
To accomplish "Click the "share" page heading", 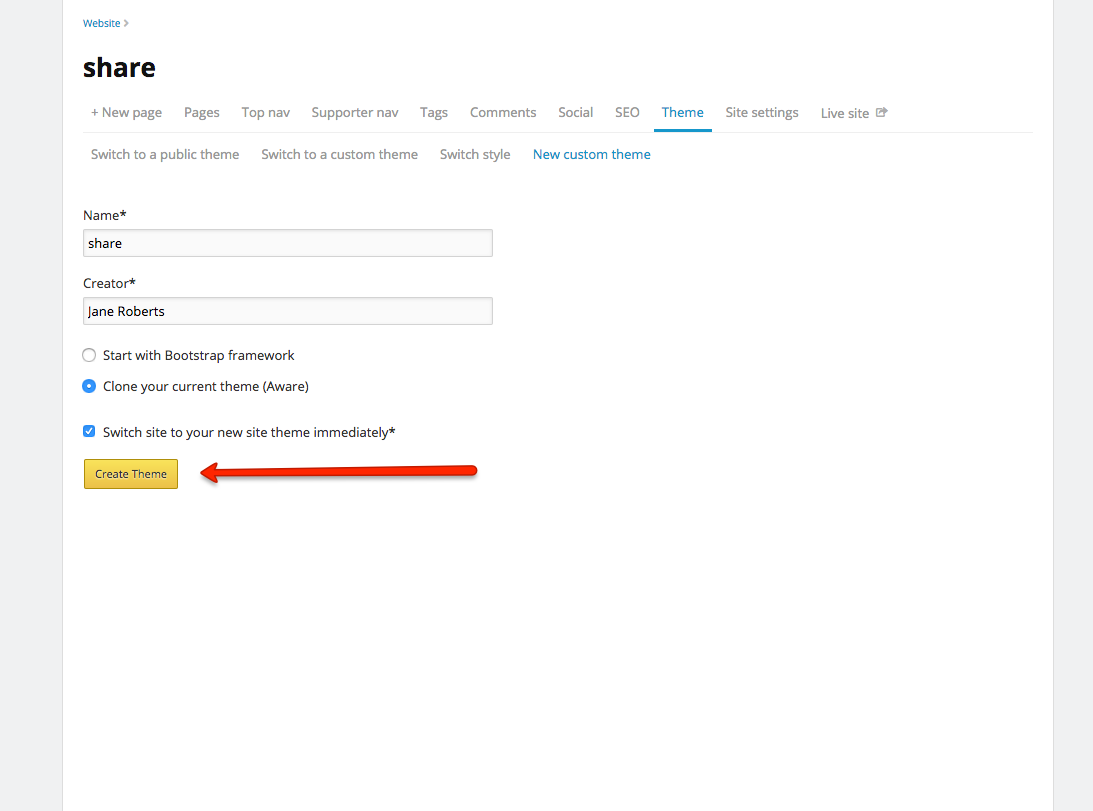I will coord(119,68).
